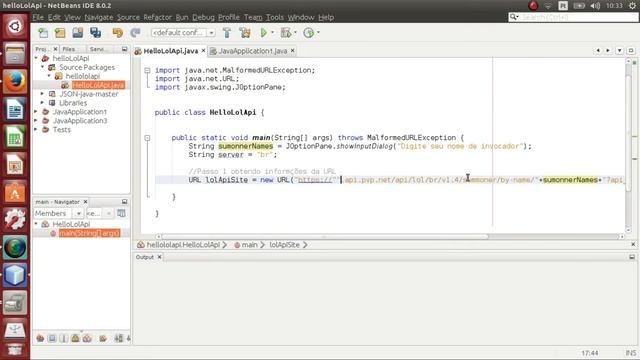The image size is (640, 360).
Task: Click the editor horizontal scrollbar
Action: point(324,236)
